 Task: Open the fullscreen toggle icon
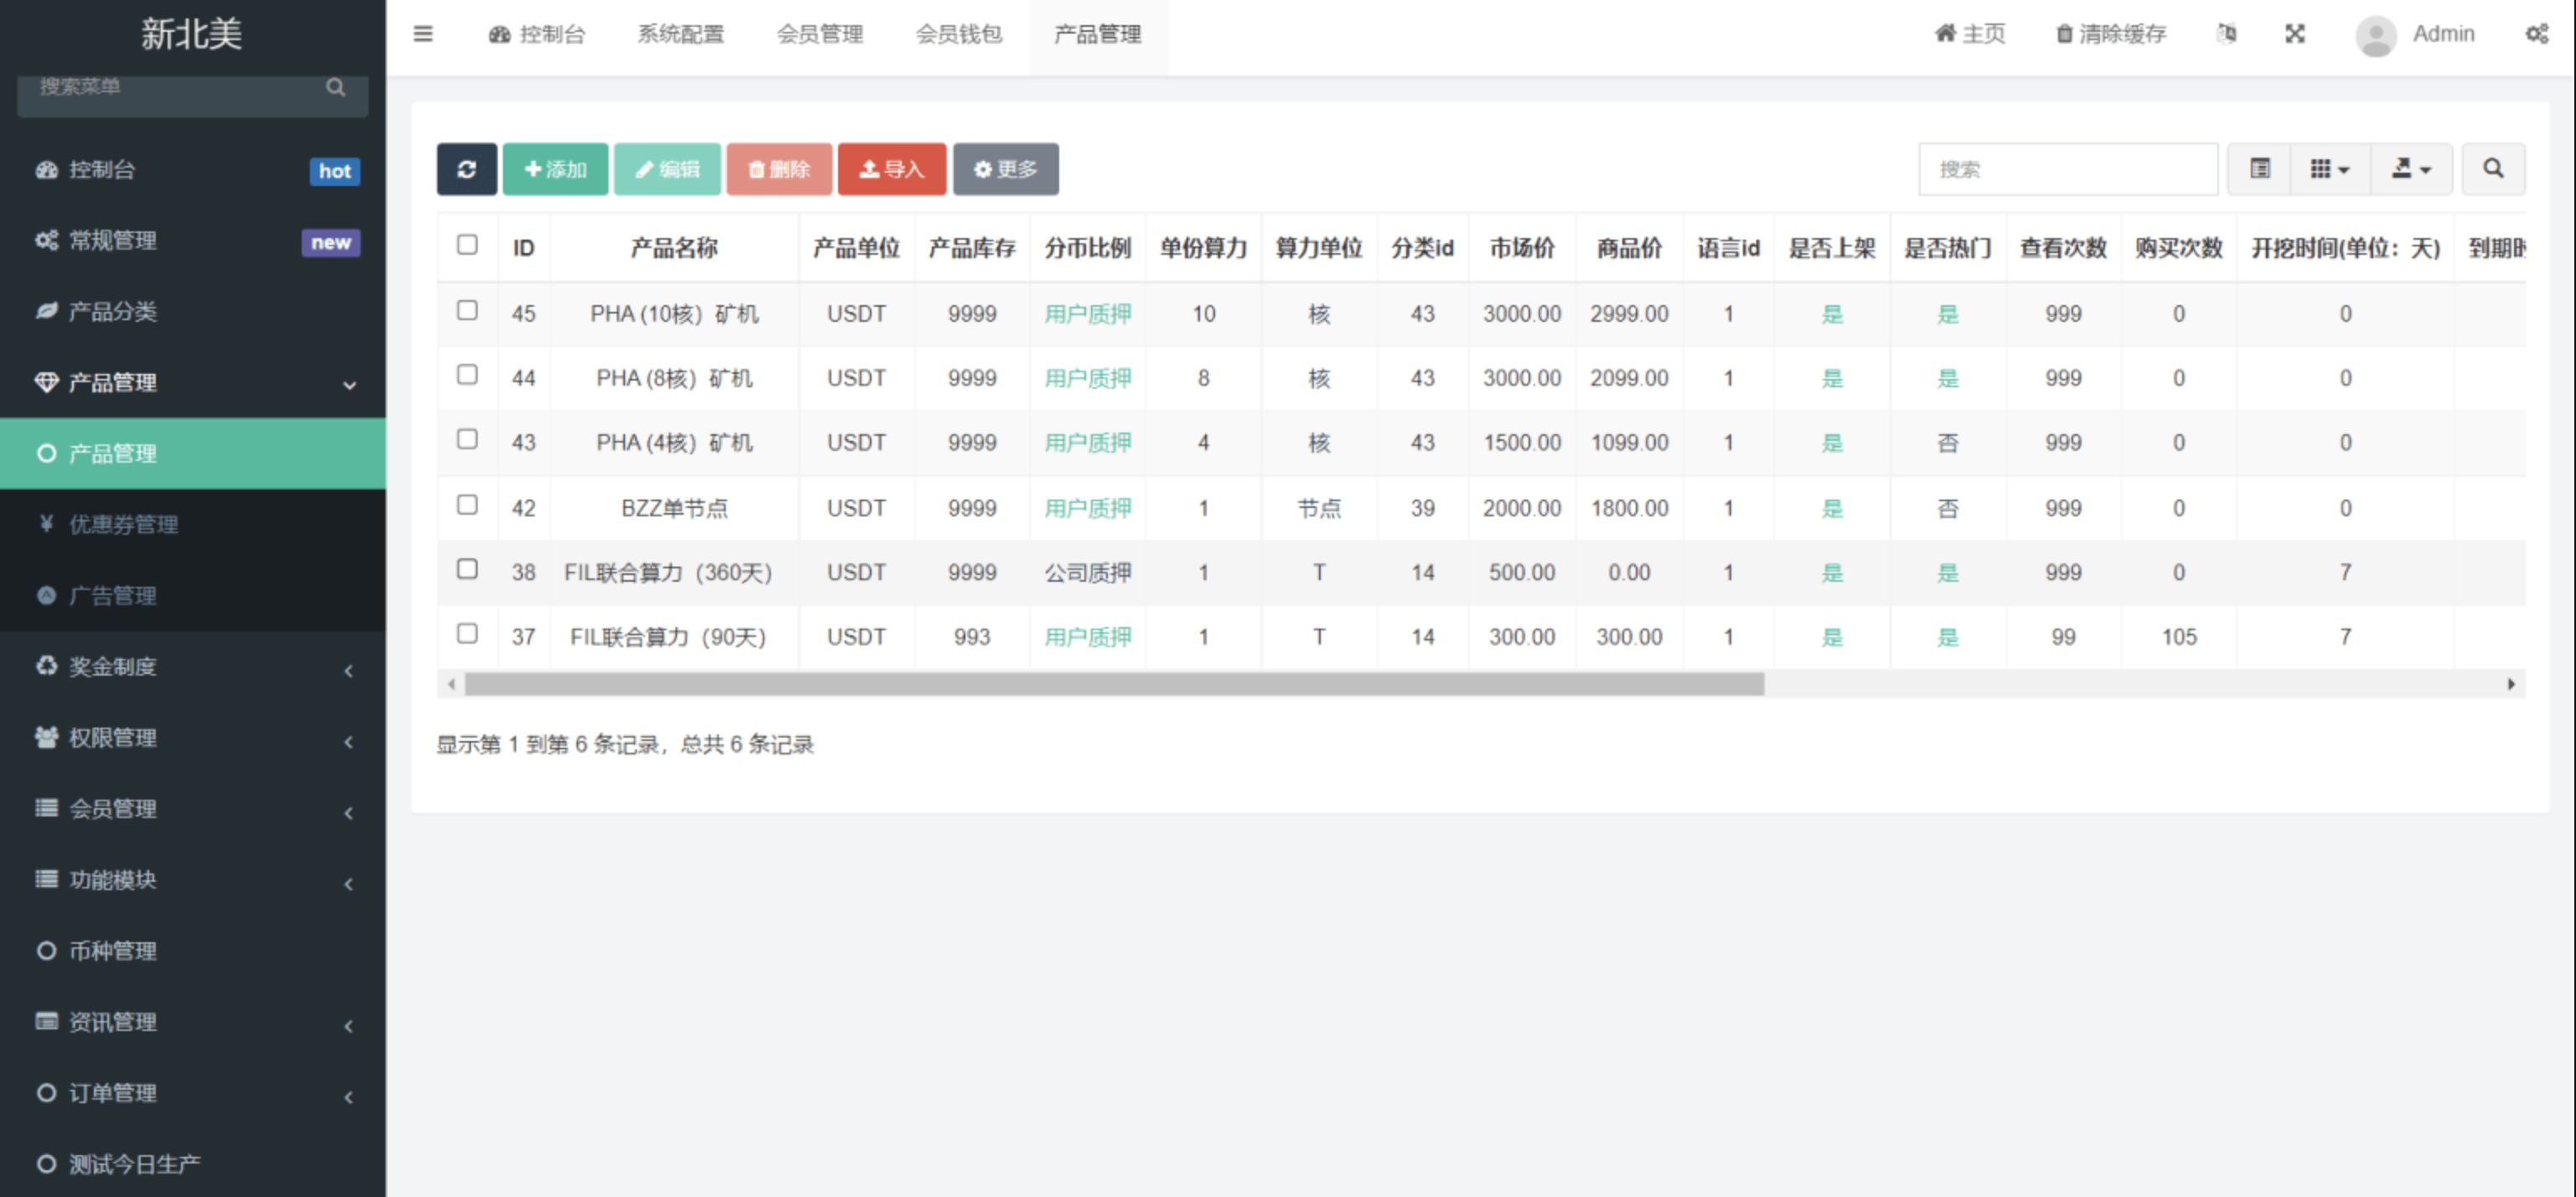[x=2295, y=33]
